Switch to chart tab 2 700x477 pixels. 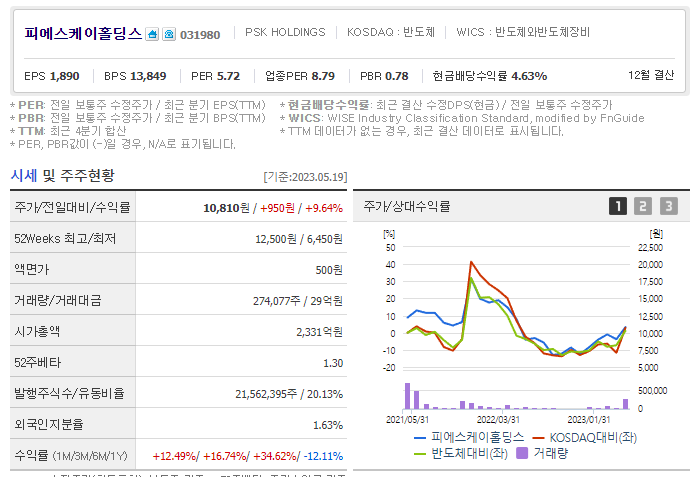(x=643, y=206)
